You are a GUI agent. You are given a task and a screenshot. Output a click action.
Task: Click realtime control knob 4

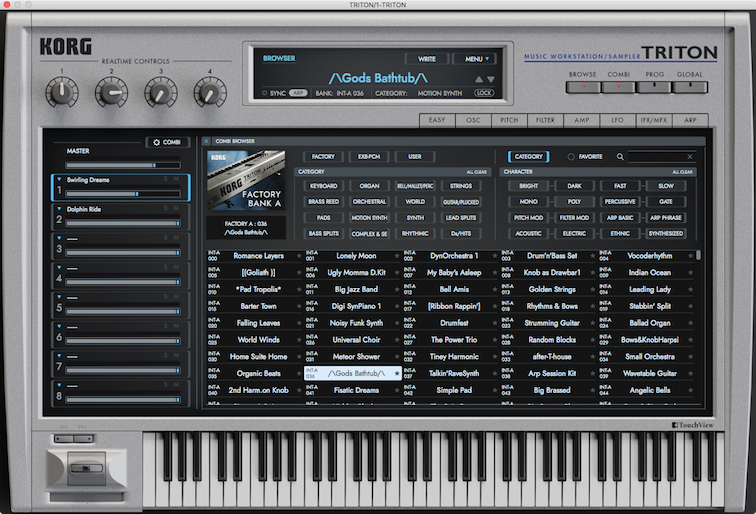point(210,92)
